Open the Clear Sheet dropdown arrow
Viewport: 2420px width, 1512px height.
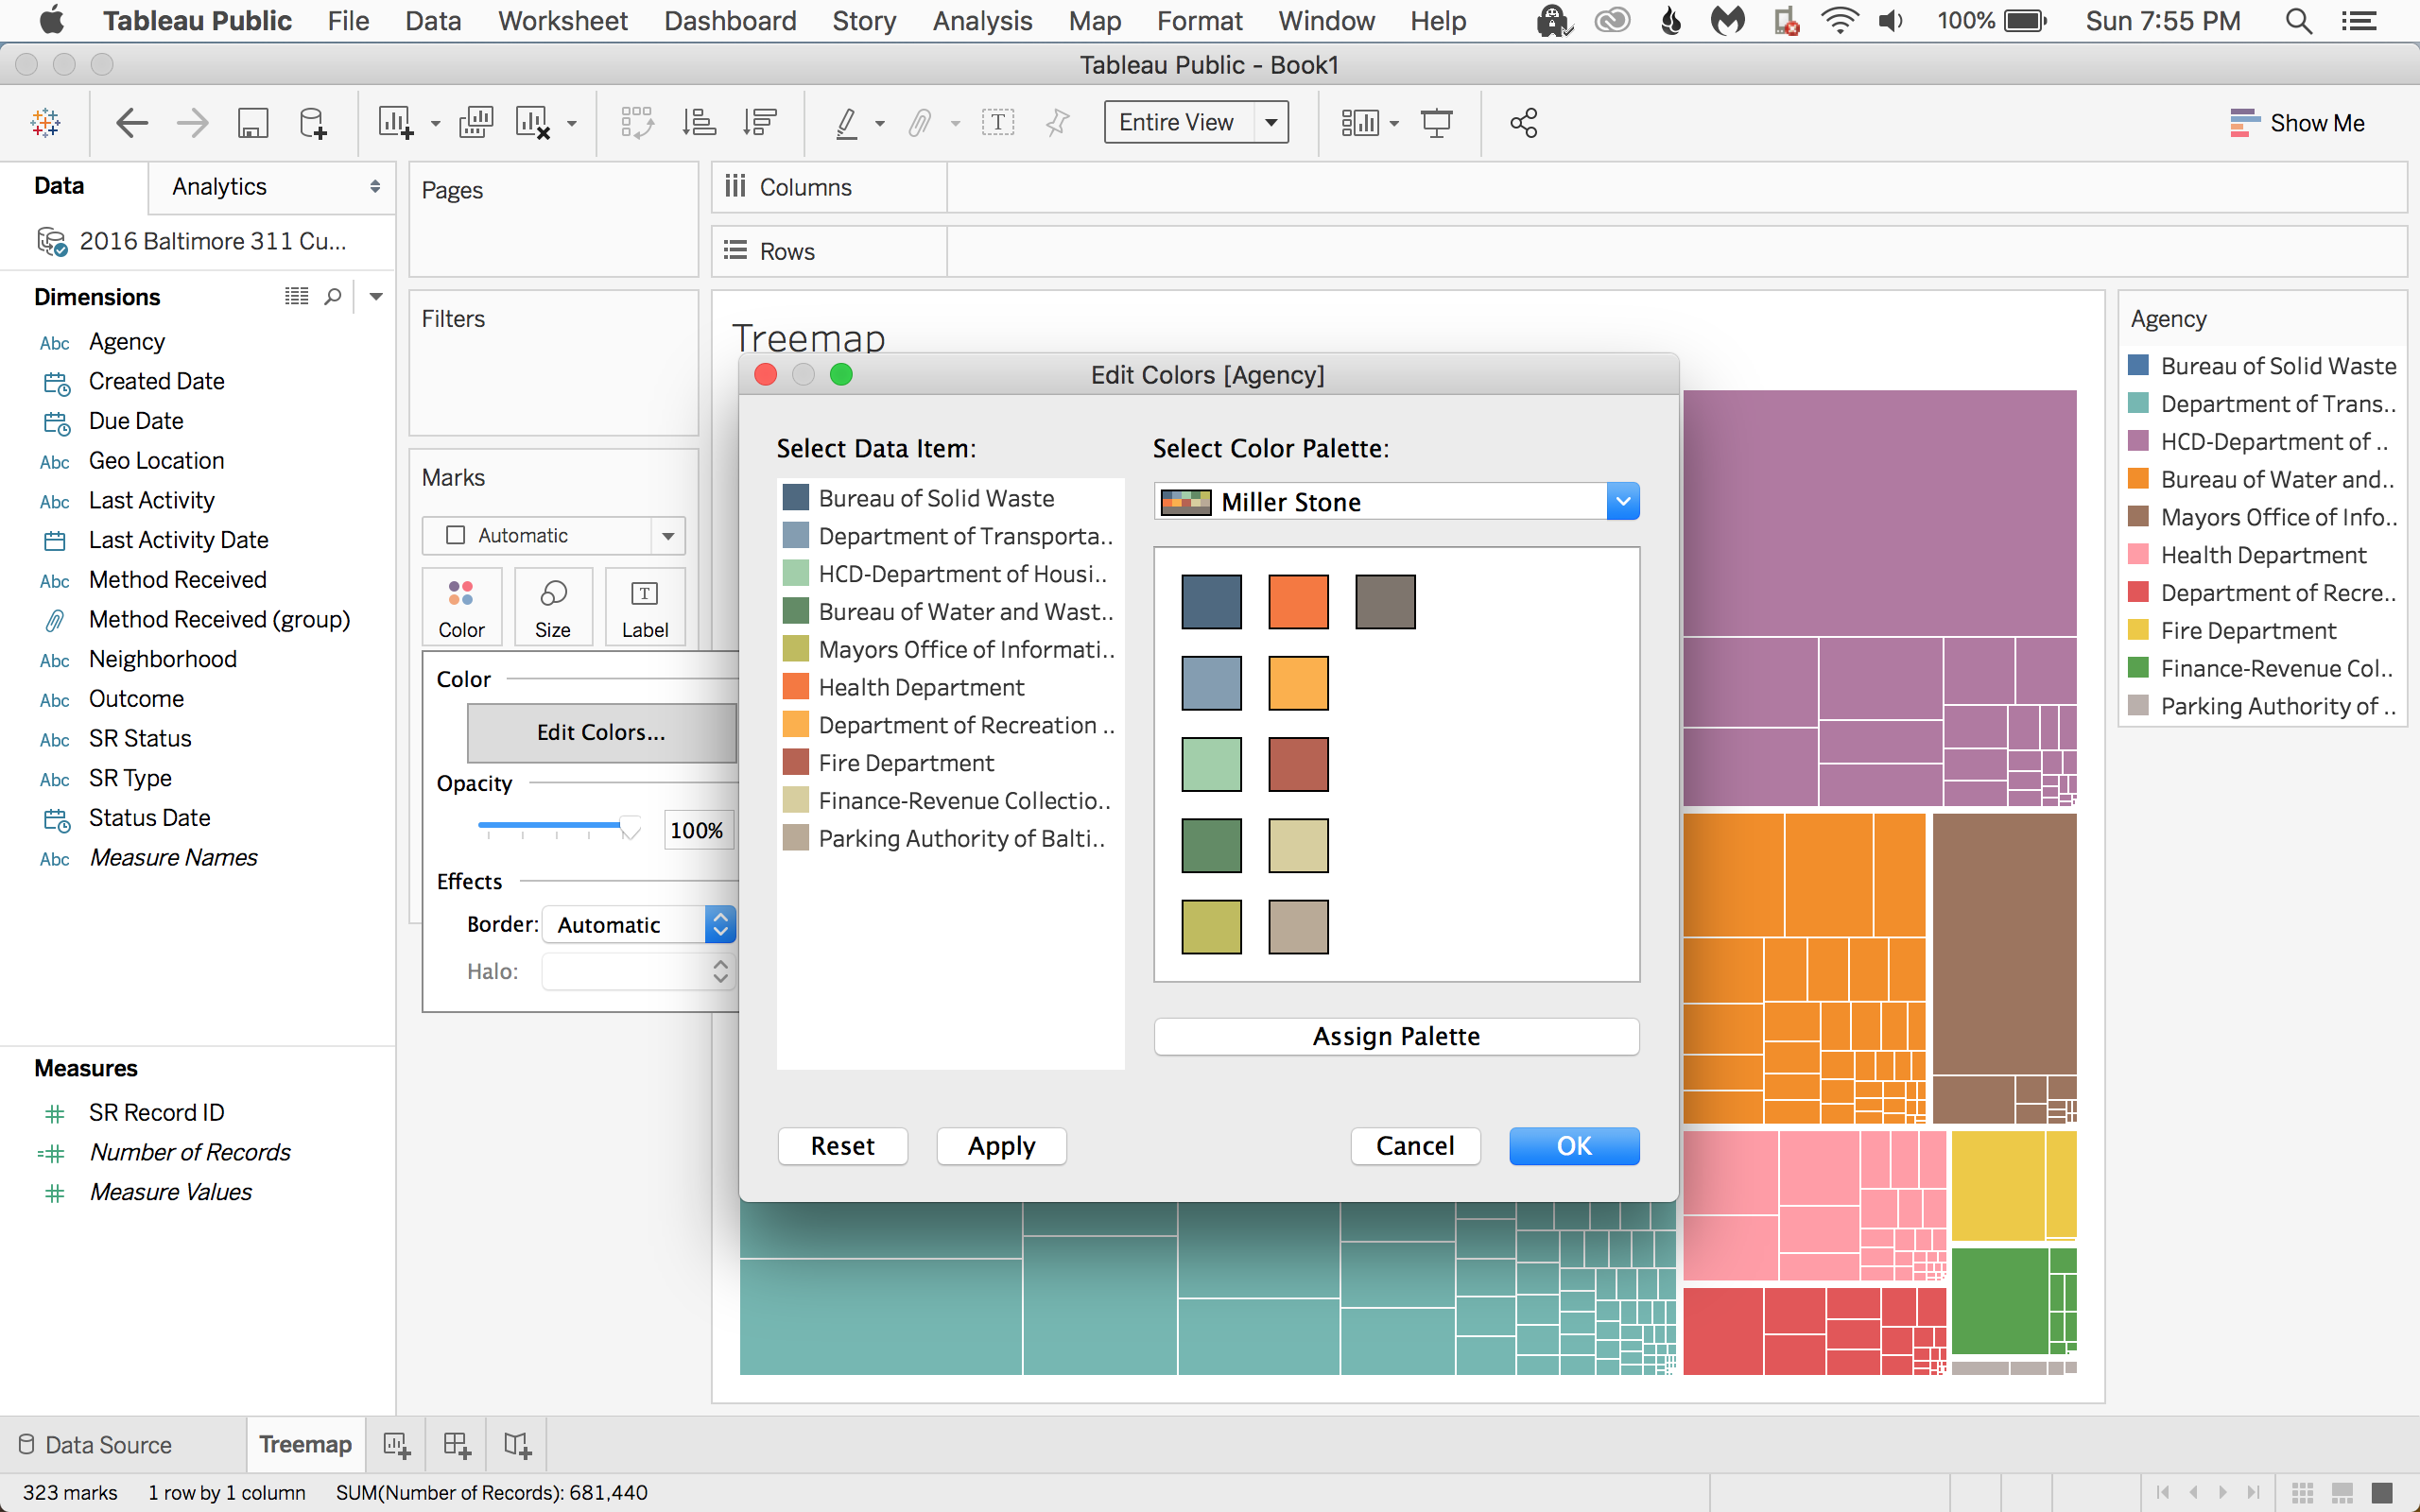pyautogui.click(x=572, y=124)
